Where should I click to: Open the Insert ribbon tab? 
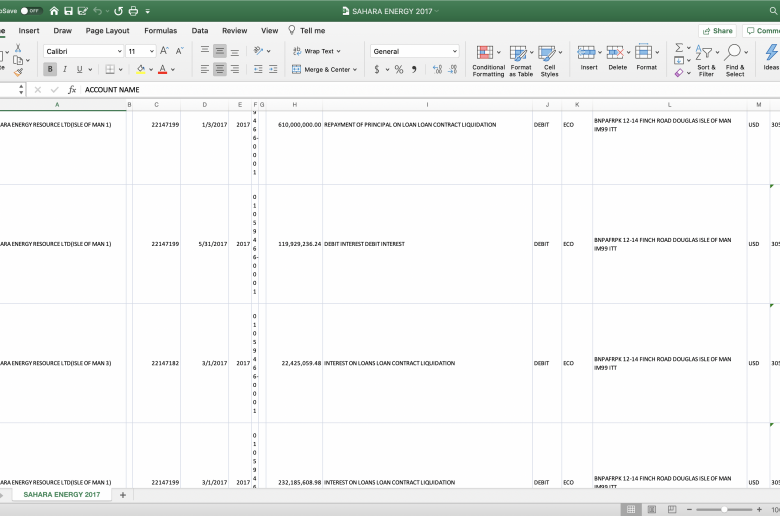29,30
